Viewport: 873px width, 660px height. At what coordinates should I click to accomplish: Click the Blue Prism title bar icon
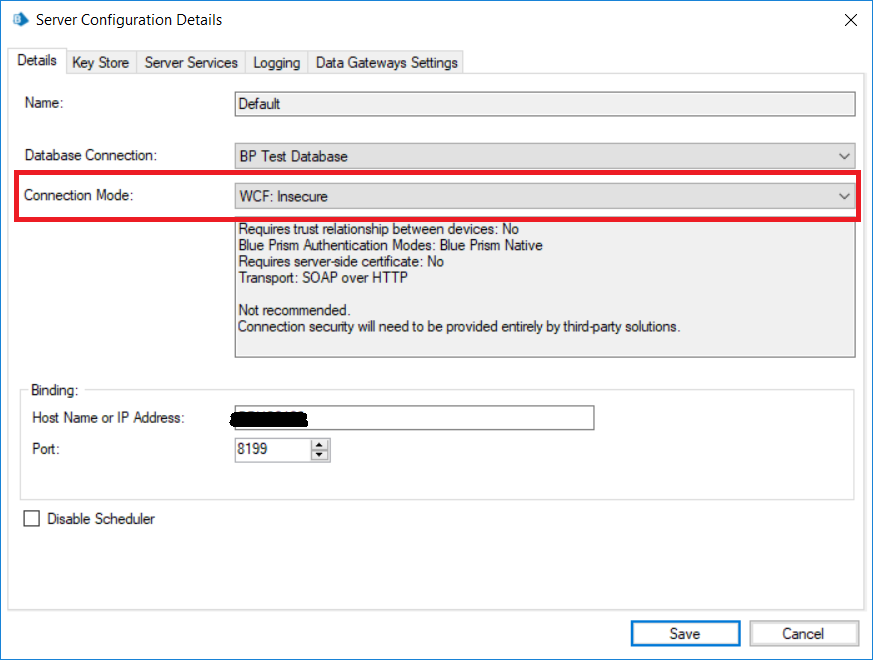tap(20, 19)
